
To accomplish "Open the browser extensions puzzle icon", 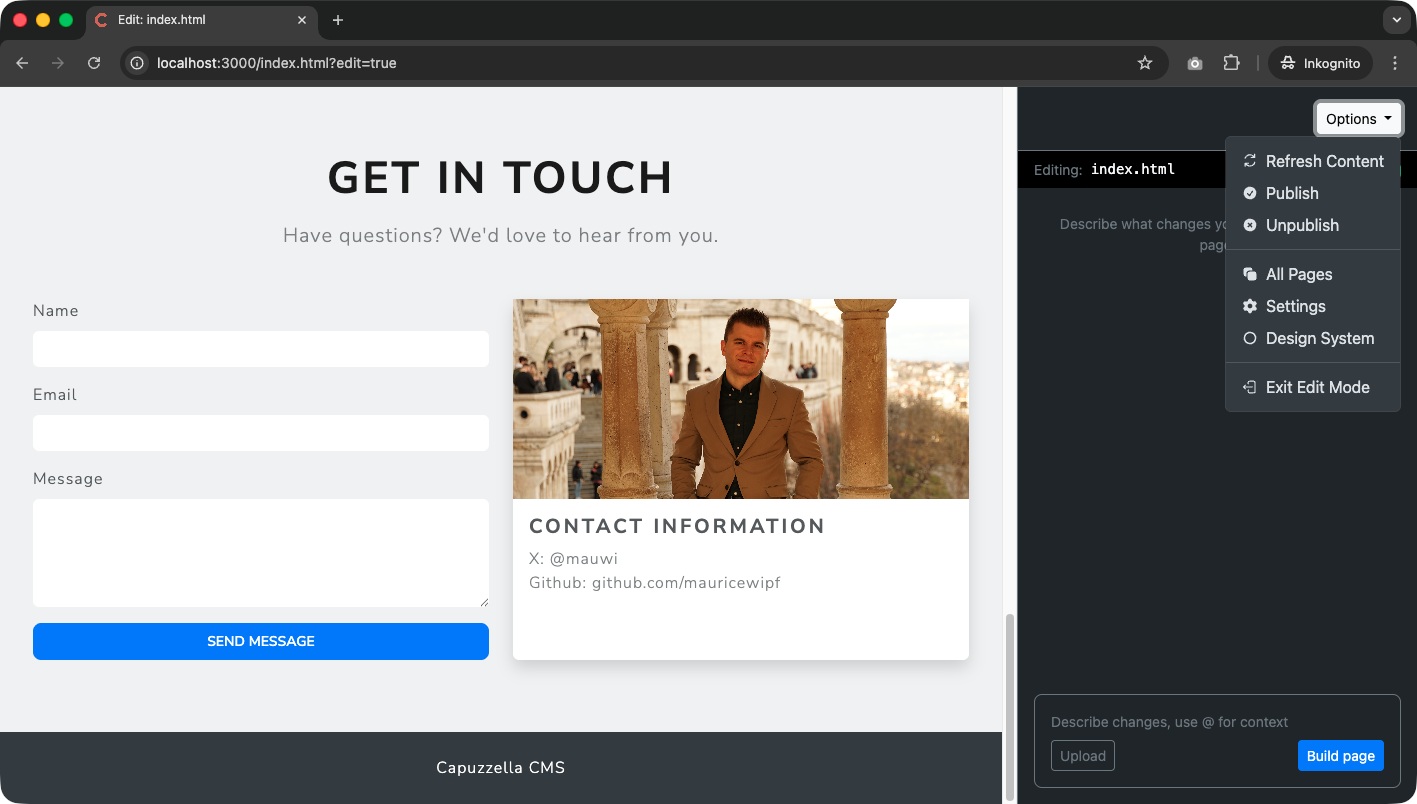I will [x=1231, y=62].
